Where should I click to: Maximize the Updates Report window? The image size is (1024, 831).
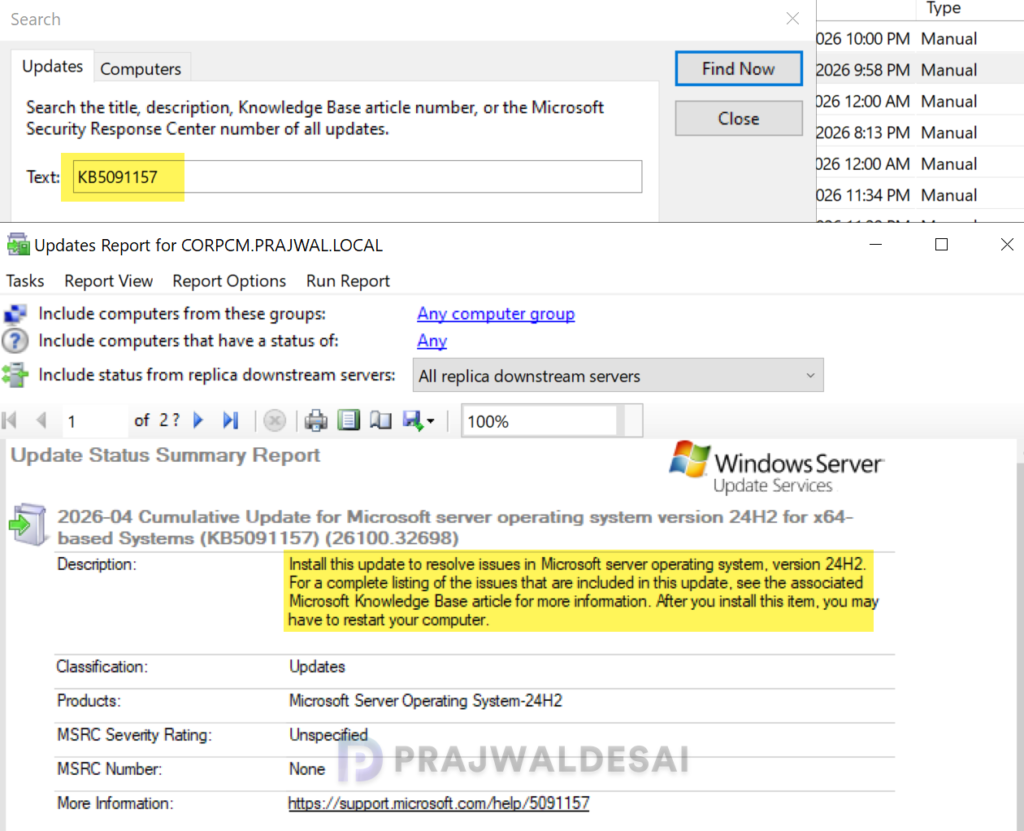(x=941, y=244)
